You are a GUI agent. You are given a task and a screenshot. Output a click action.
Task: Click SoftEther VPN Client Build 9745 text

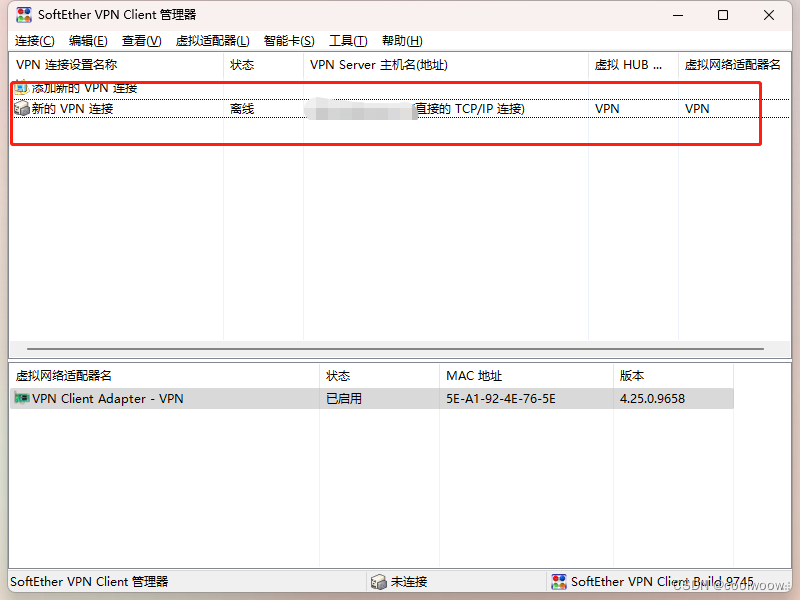pos(662,582)
